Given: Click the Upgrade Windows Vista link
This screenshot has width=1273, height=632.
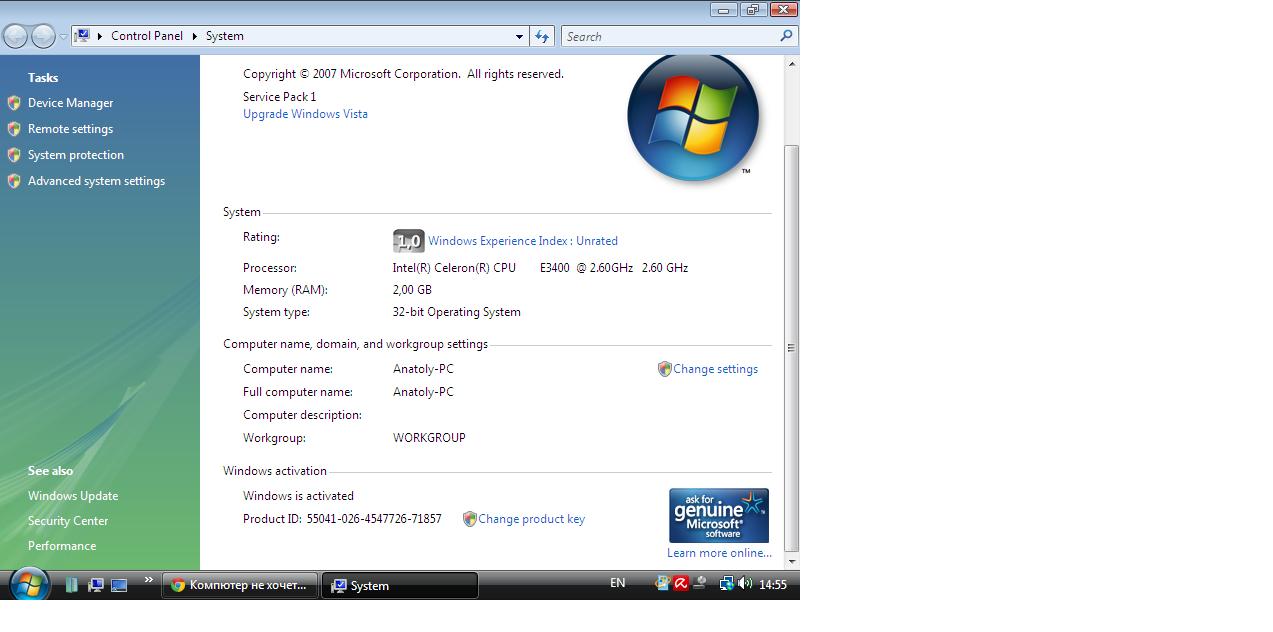Looking at the screenshot, I should 305,114.
